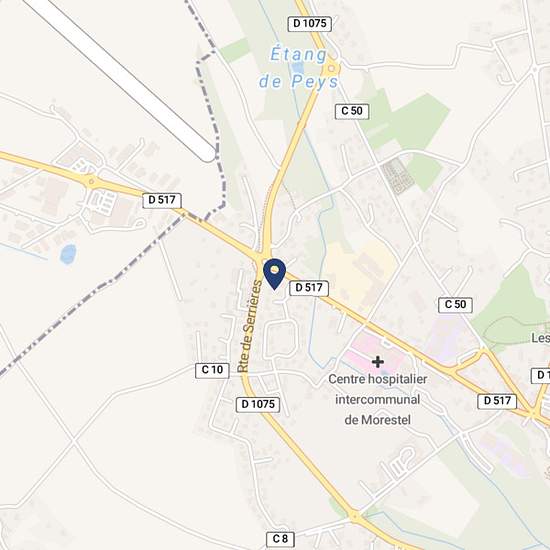550x550 pixels.
Task: Click the Étang de Peys label
Action: (x=299, y=68)
